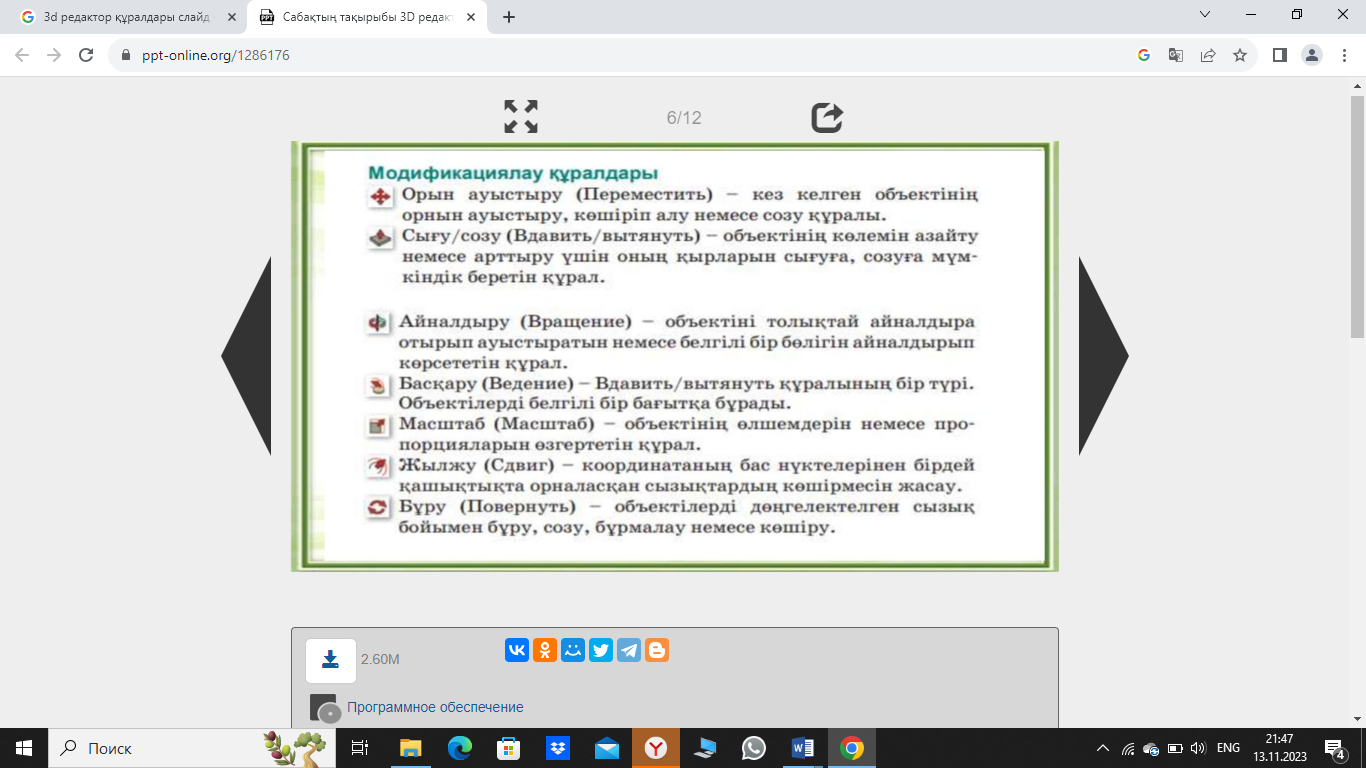Image resolution: width=1366 pixels, height=768 pixels.
Task: Open volume control in tray
Action: [1198, 748]
